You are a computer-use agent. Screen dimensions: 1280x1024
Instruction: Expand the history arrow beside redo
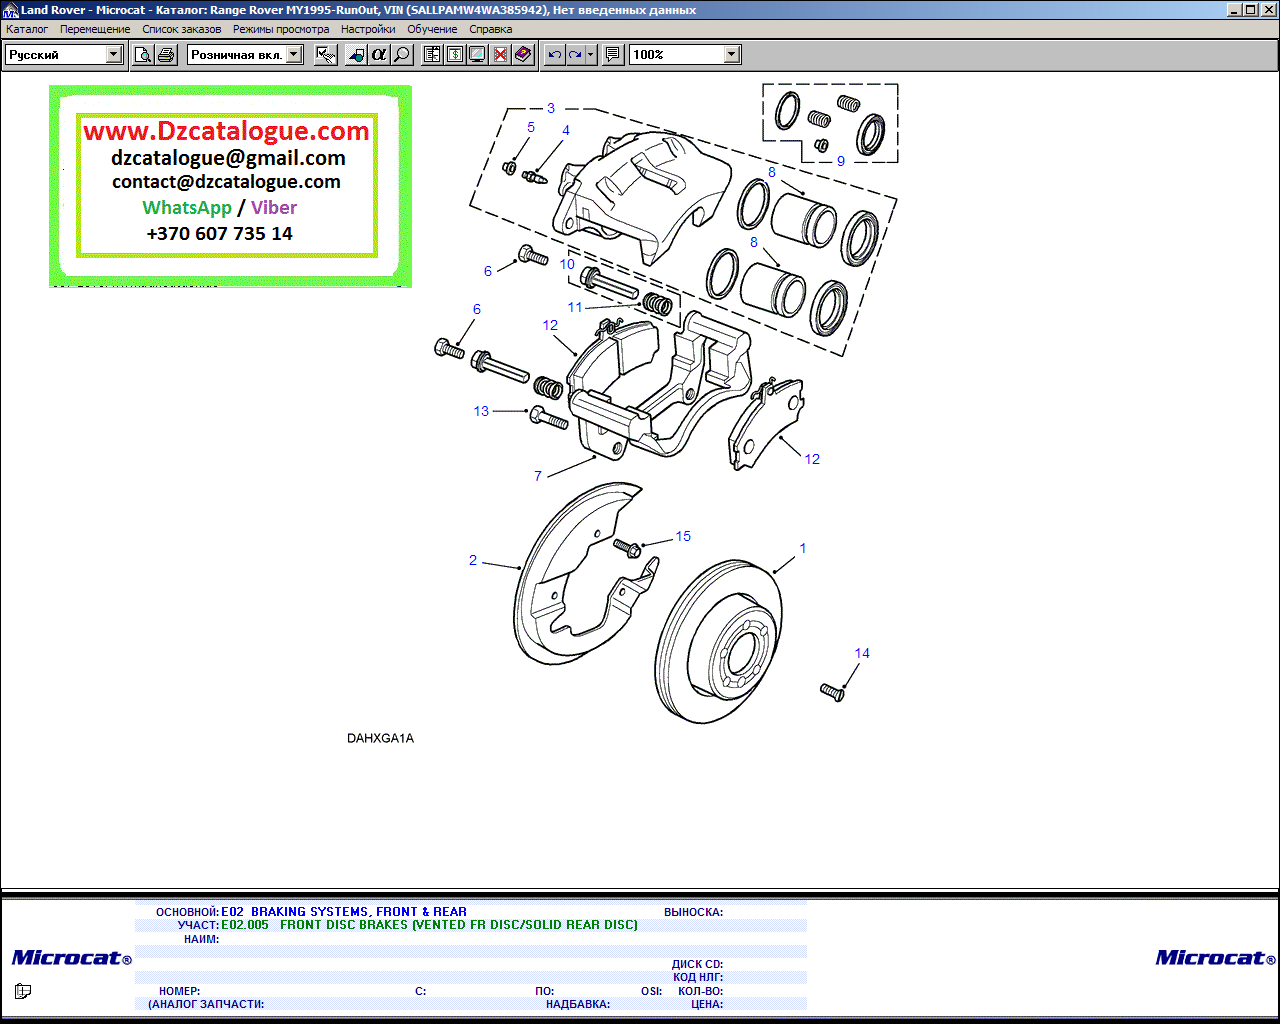click(x=591, y=55)
